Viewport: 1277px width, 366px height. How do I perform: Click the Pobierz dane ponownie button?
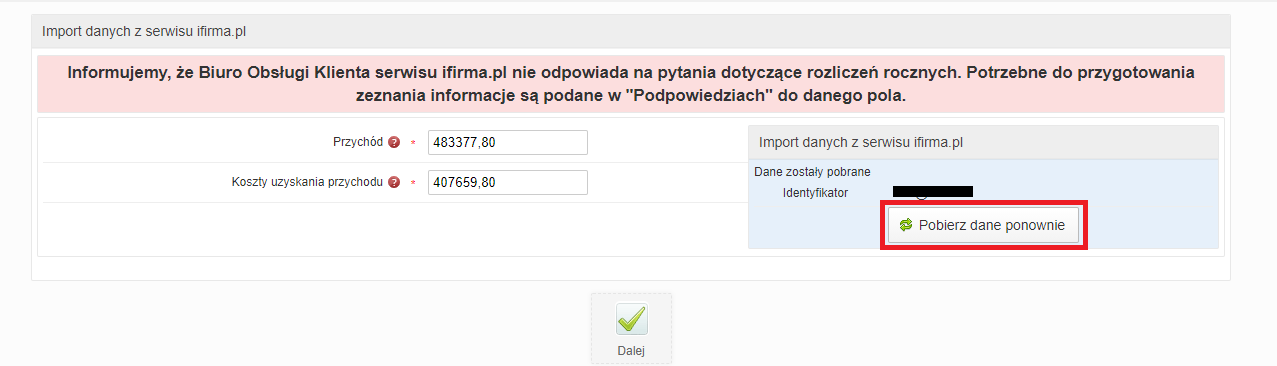click(x=985, y=226)
